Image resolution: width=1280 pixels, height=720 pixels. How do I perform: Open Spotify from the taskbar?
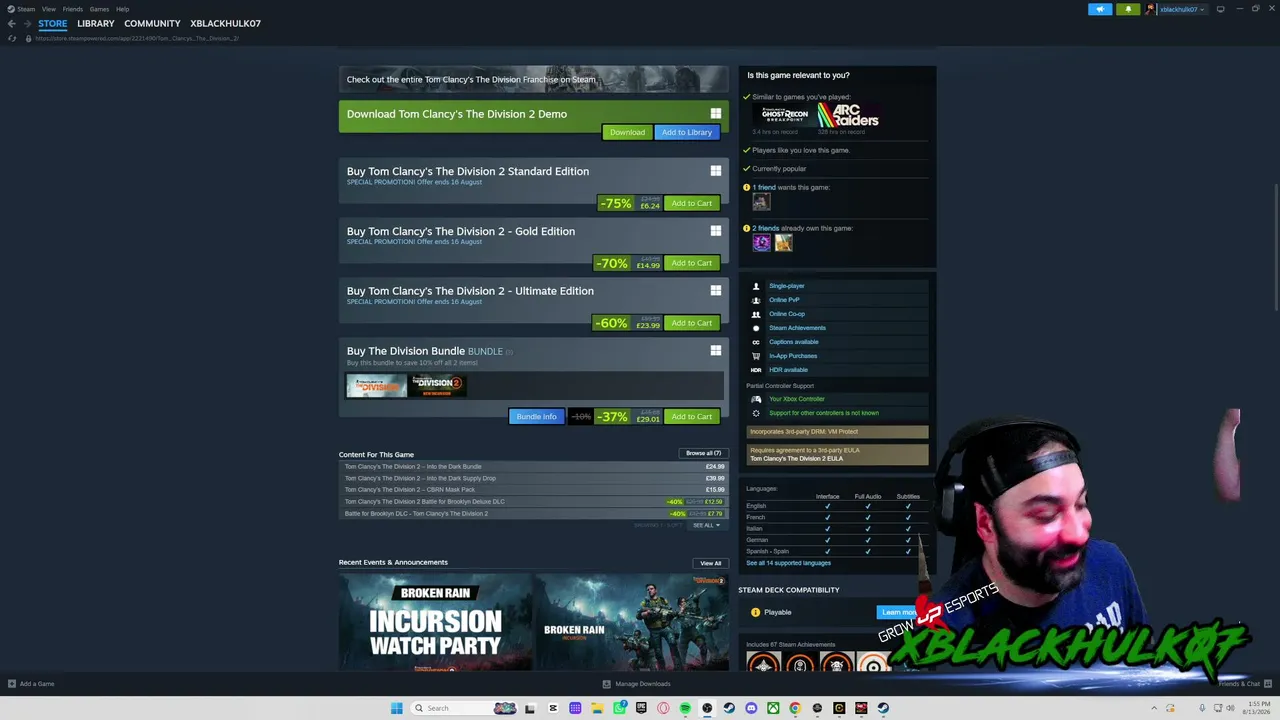(x=685, y=708)
